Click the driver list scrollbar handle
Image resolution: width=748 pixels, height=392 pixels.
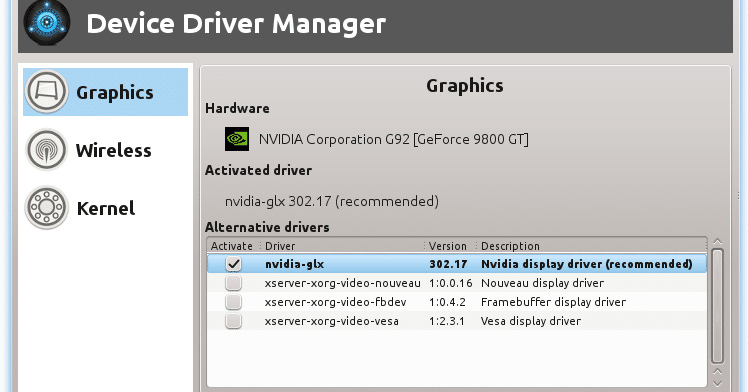point(717,306)
